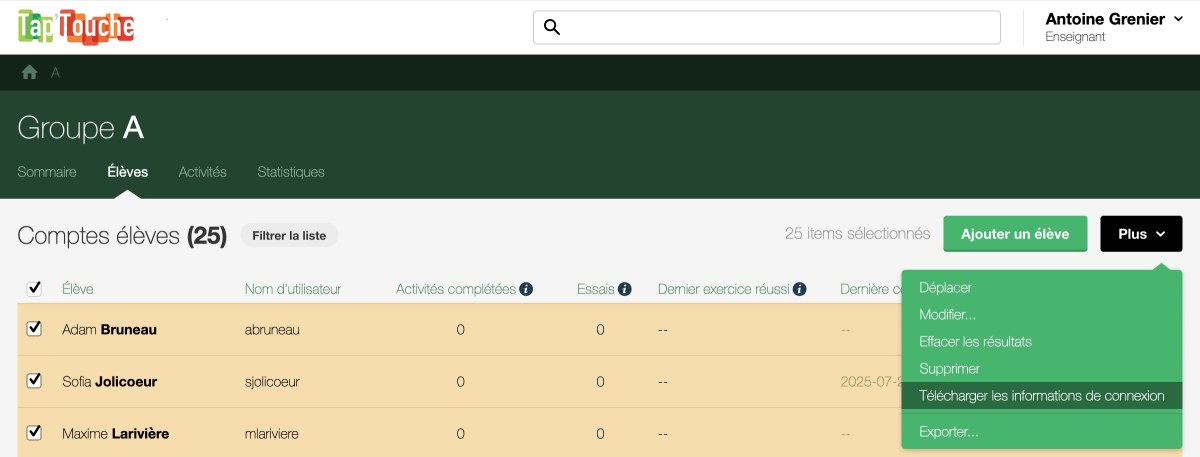Click the TapTouche logo

(x=76, y=26)
